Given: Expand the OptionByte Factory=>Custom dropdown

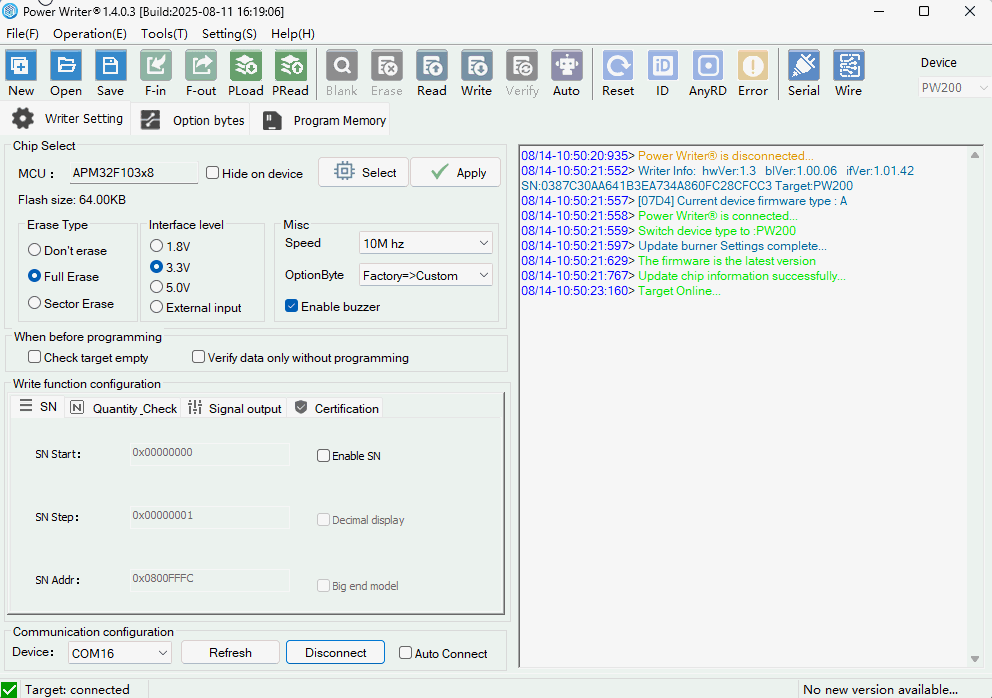Looking at the screenshot, I should 425,275.
